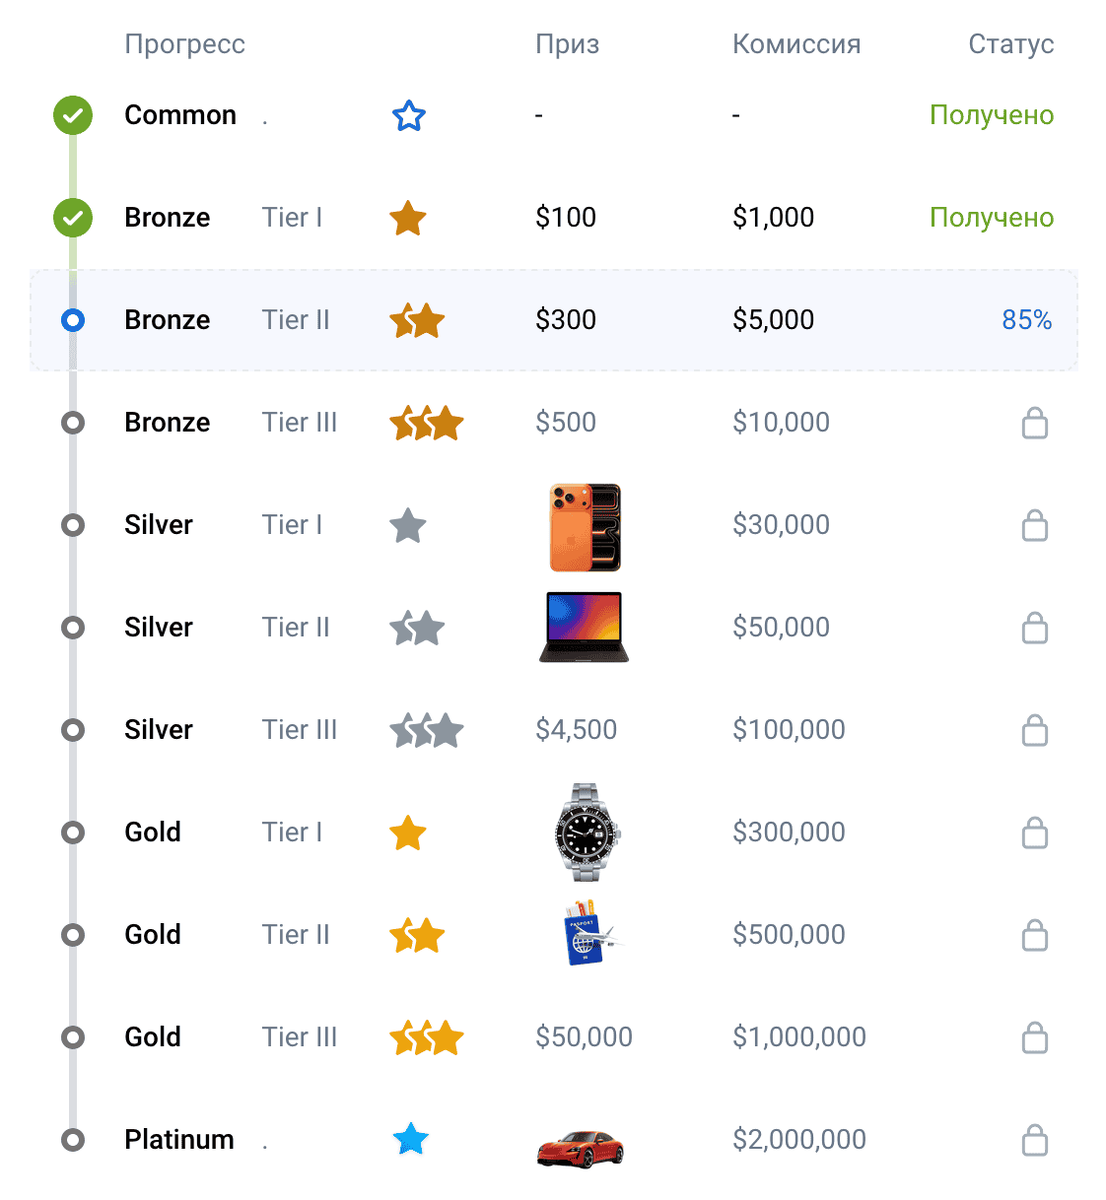1106x1200 pixels.
Task: Click the green checkmark beside Bronze Tier I
Action: [x=73, y=217]
